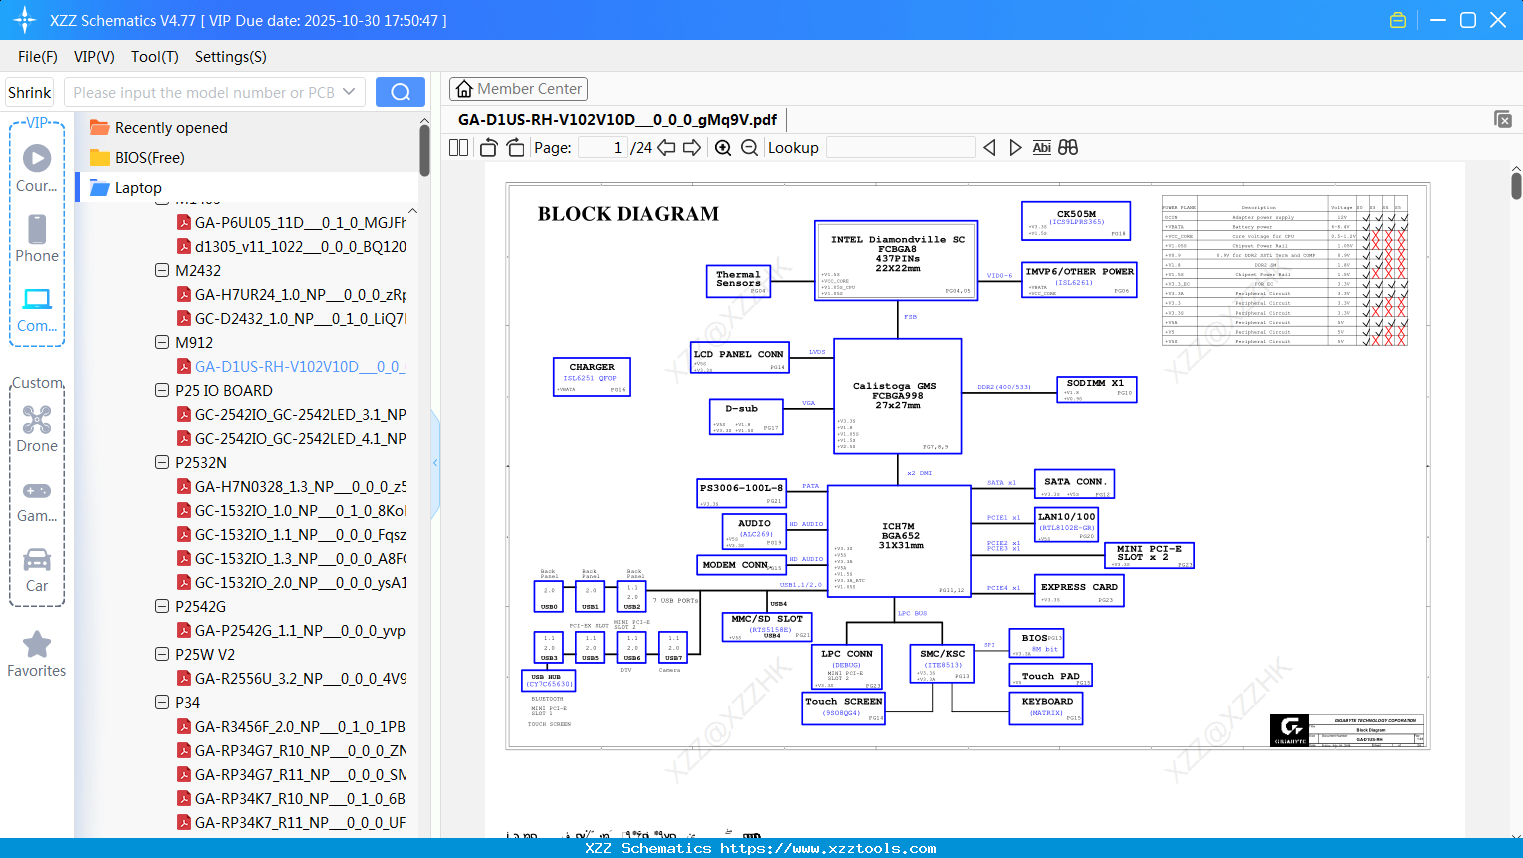Click the Page number input box
Screen dimensions: 1523x858
[603, 147]
